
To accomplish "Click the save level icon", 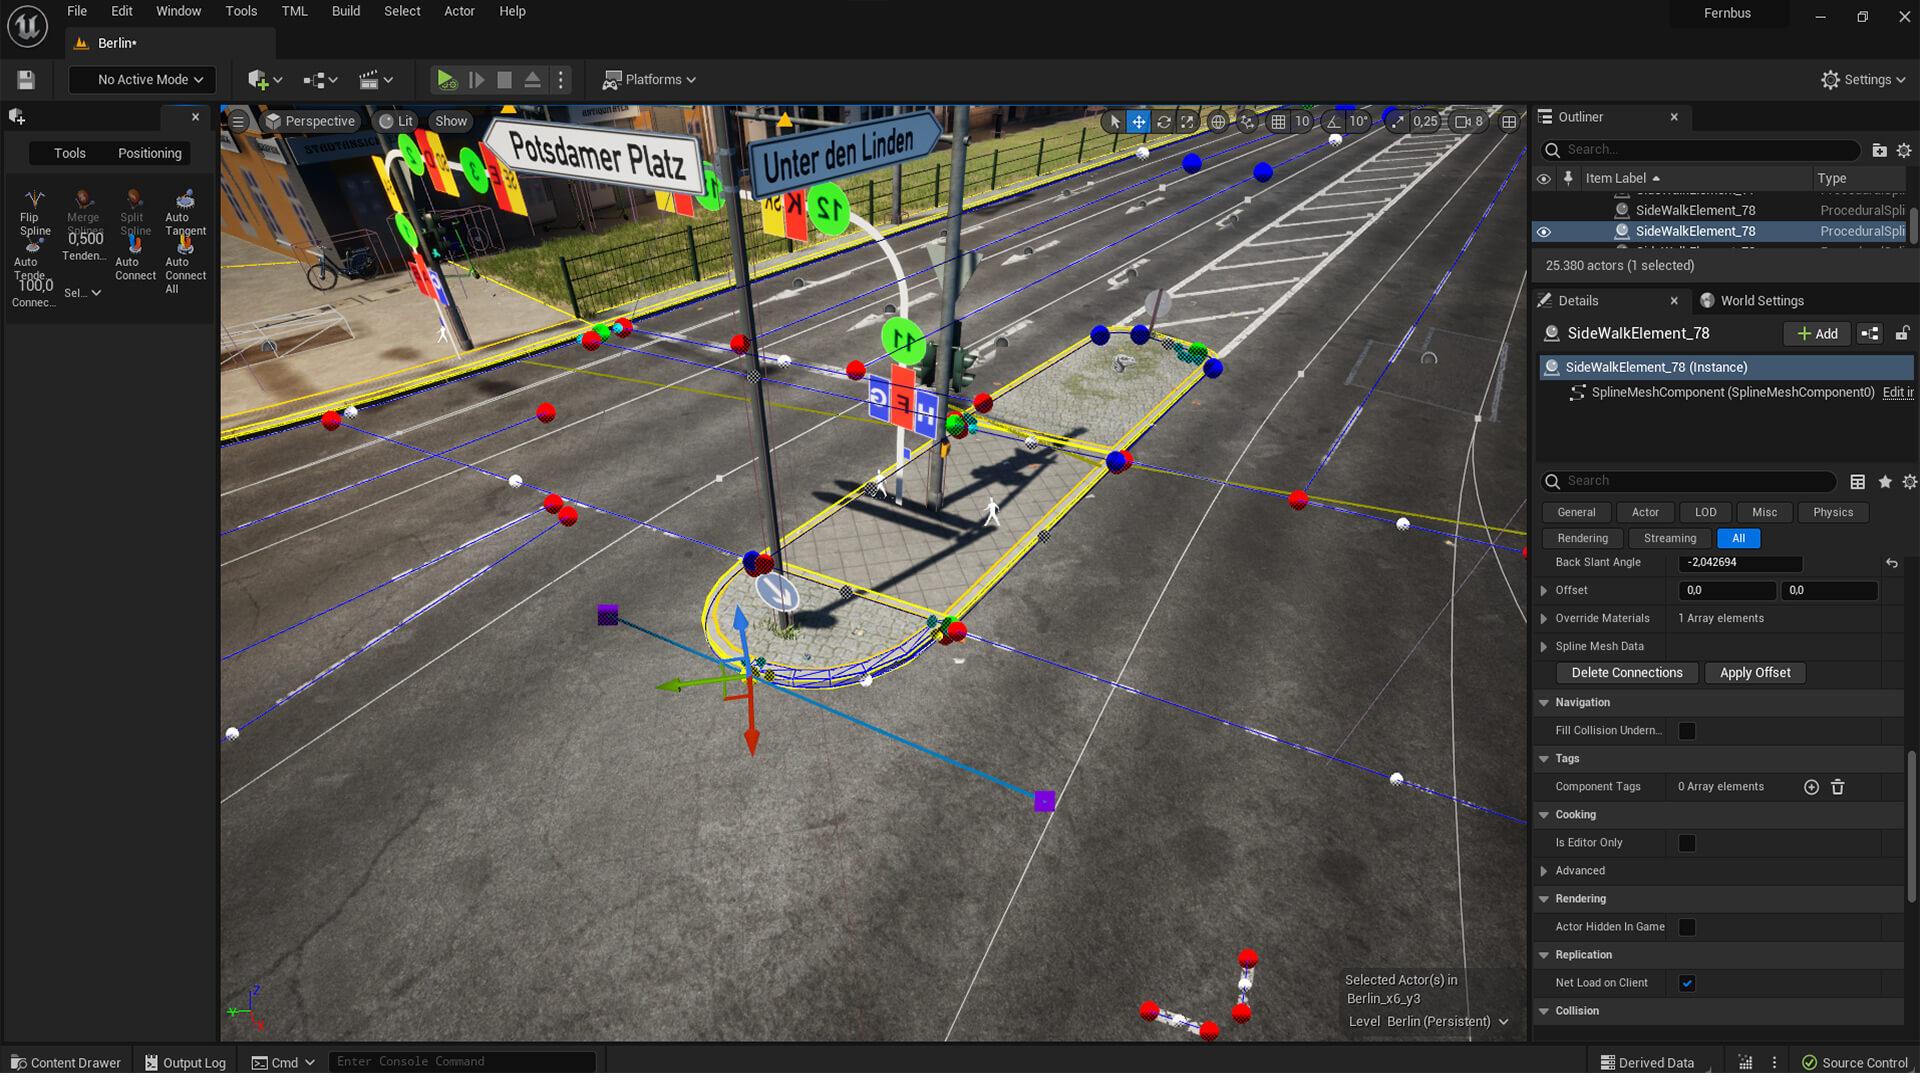I will [x=26, y=80].
